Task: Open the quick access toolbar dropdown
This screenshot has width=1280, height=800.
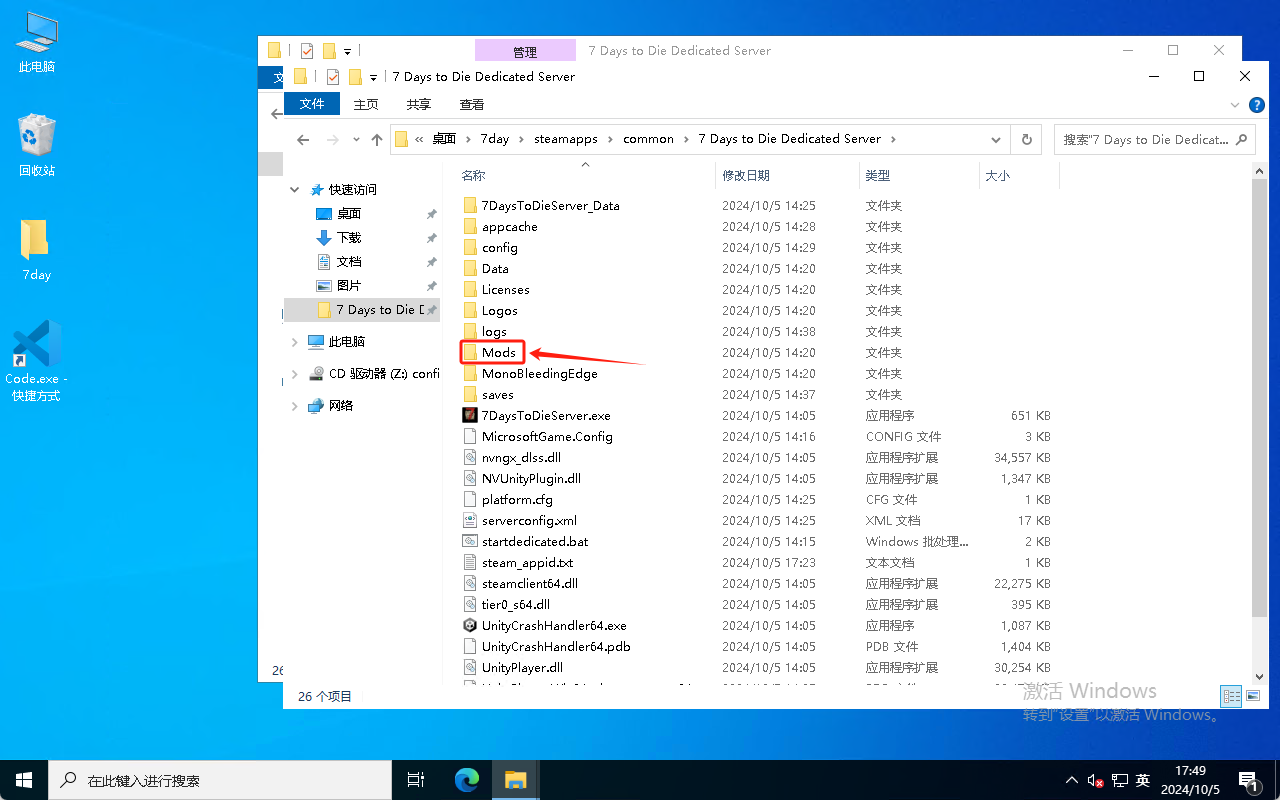Action: [x=373, y=77]
